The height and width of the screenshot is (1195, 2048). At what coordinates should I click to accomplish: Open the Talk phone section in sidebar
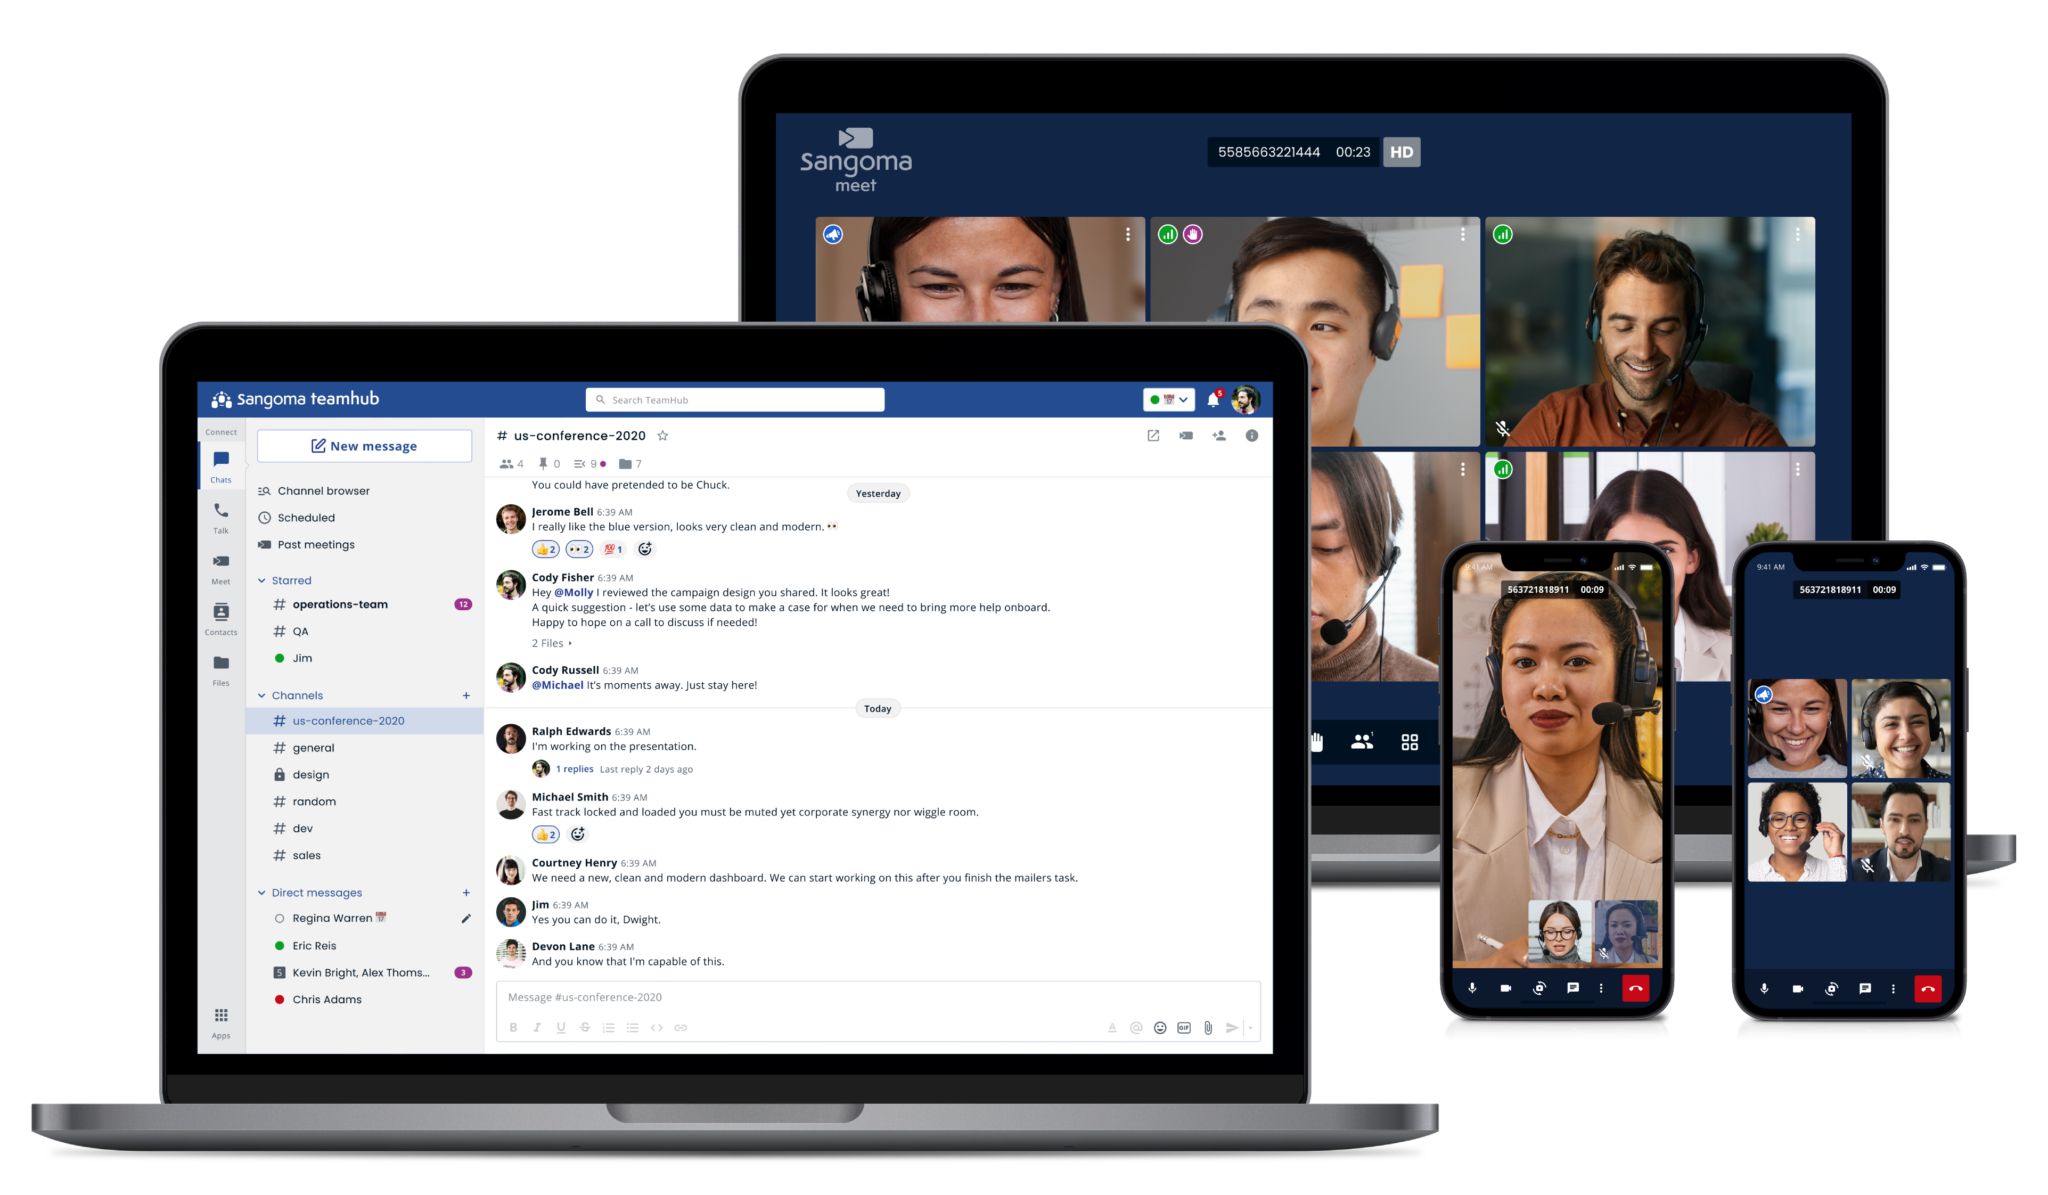pos(221,515)
